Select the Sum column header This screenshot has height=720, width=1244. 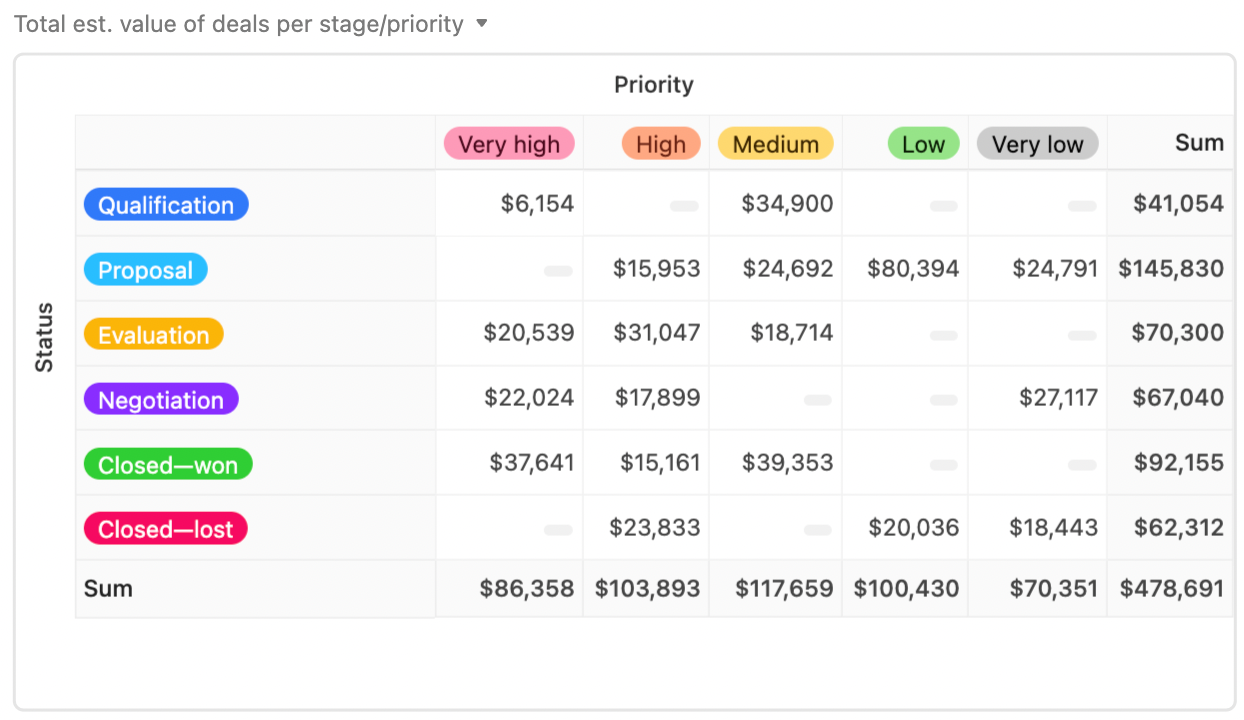point(1199,143)
